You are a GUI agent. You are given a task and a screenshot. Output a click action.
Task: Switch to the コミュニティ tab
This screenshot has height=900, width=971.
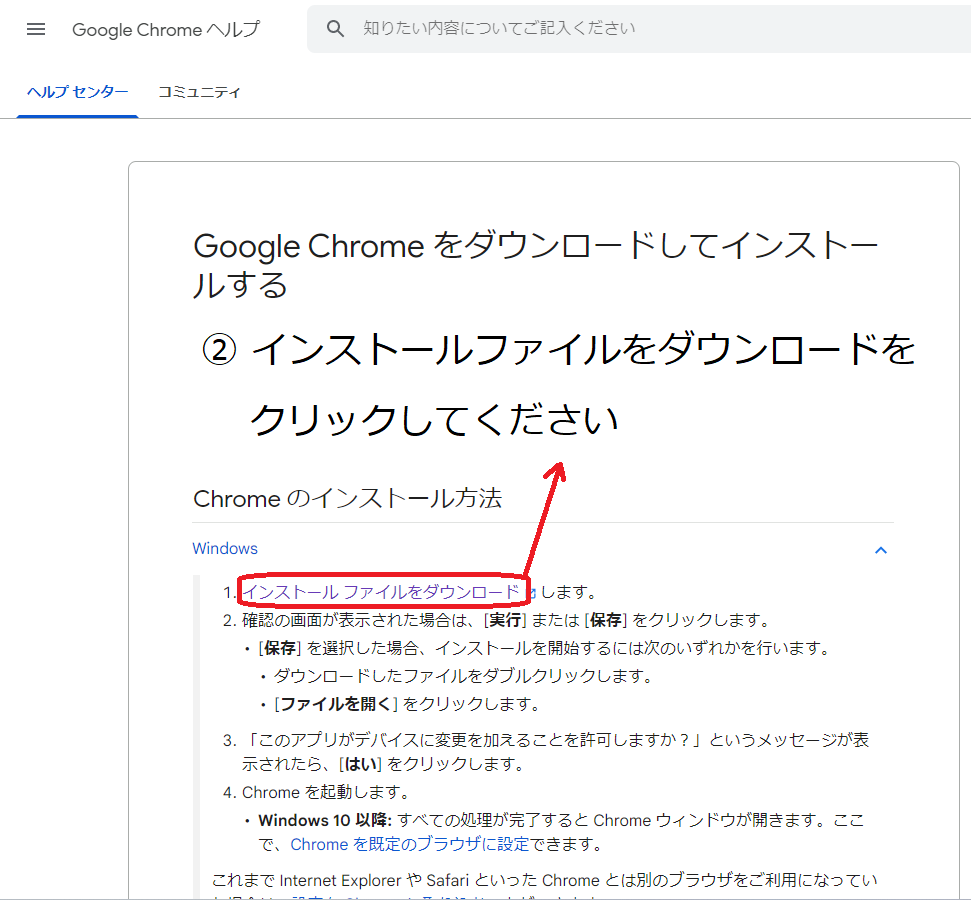[x=199, y=92]
